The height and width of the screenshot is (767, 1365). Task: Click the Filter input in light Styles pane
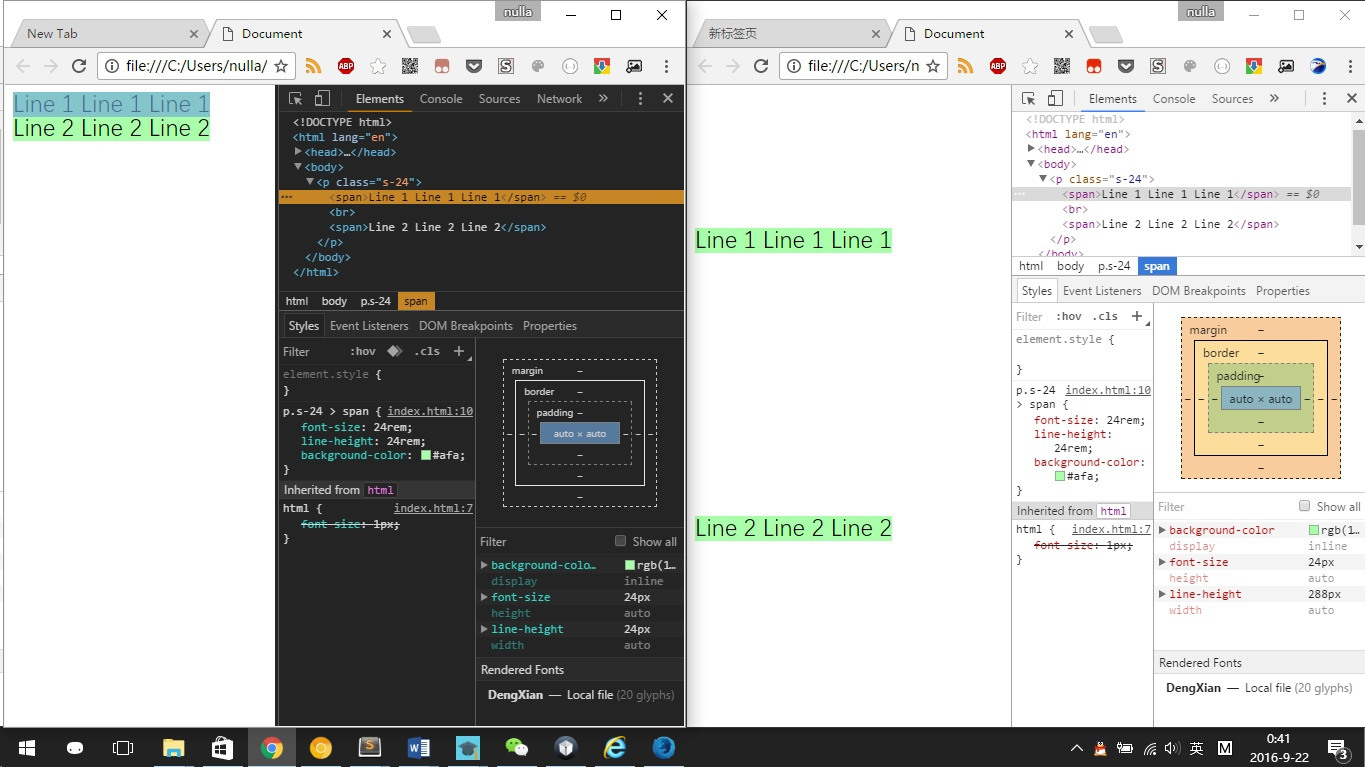point(1029,316)
